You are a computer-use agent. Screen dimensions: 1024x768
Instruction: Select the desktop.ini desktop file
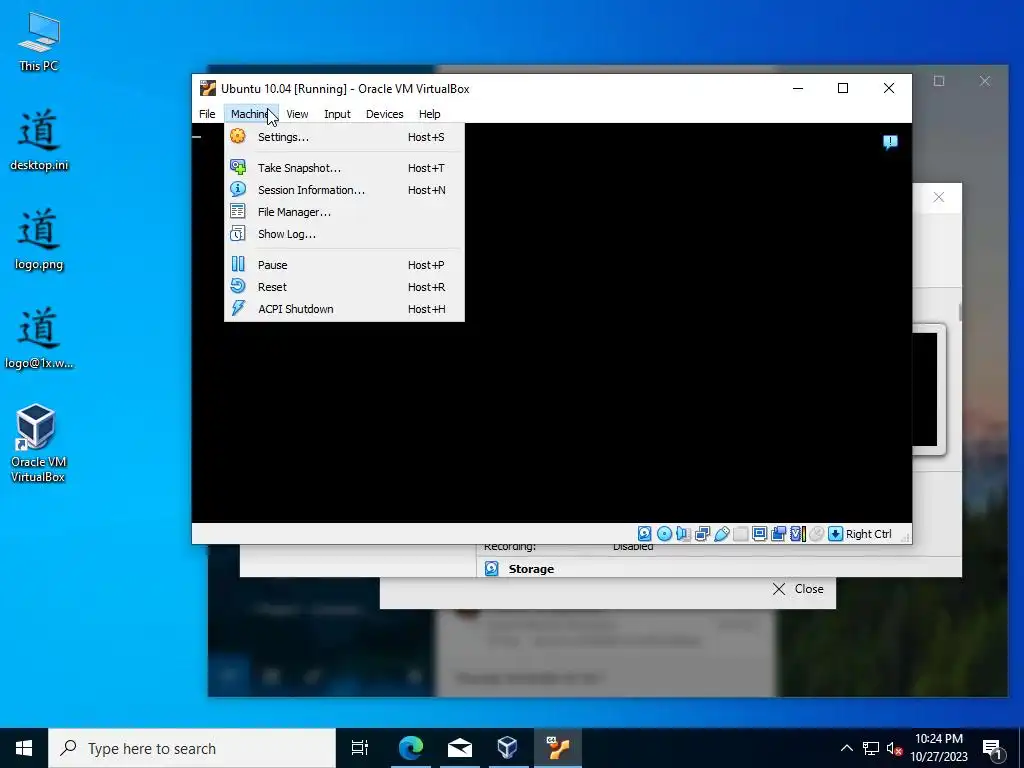[39, 140]
